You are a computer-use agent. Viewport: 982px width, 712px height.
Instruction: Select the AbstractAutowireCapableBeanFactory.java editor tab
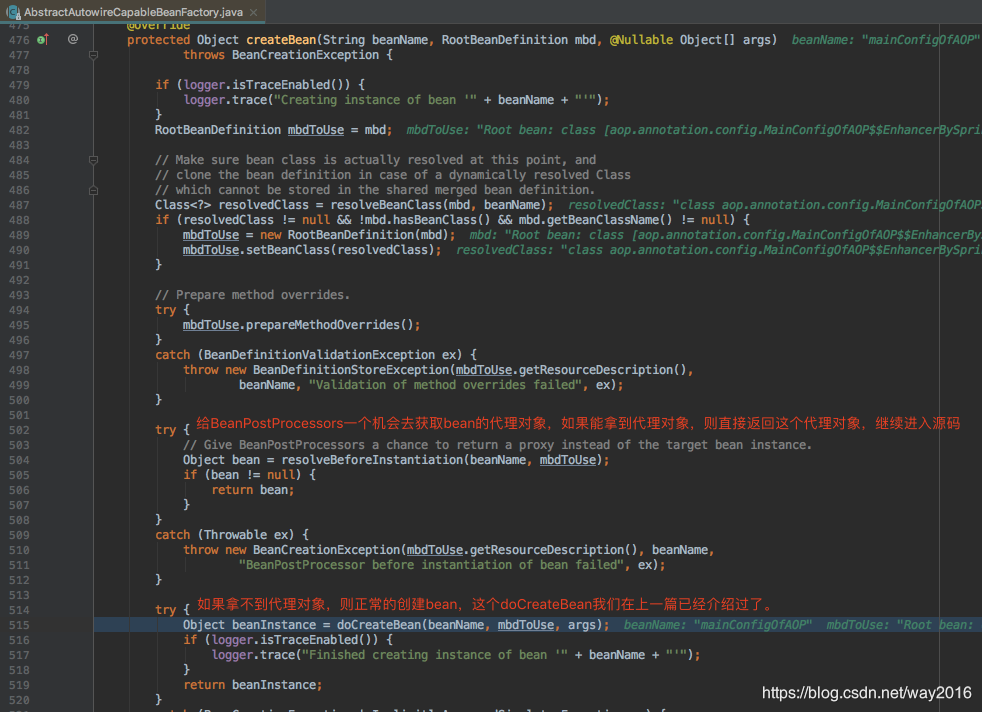click(132, 12)
